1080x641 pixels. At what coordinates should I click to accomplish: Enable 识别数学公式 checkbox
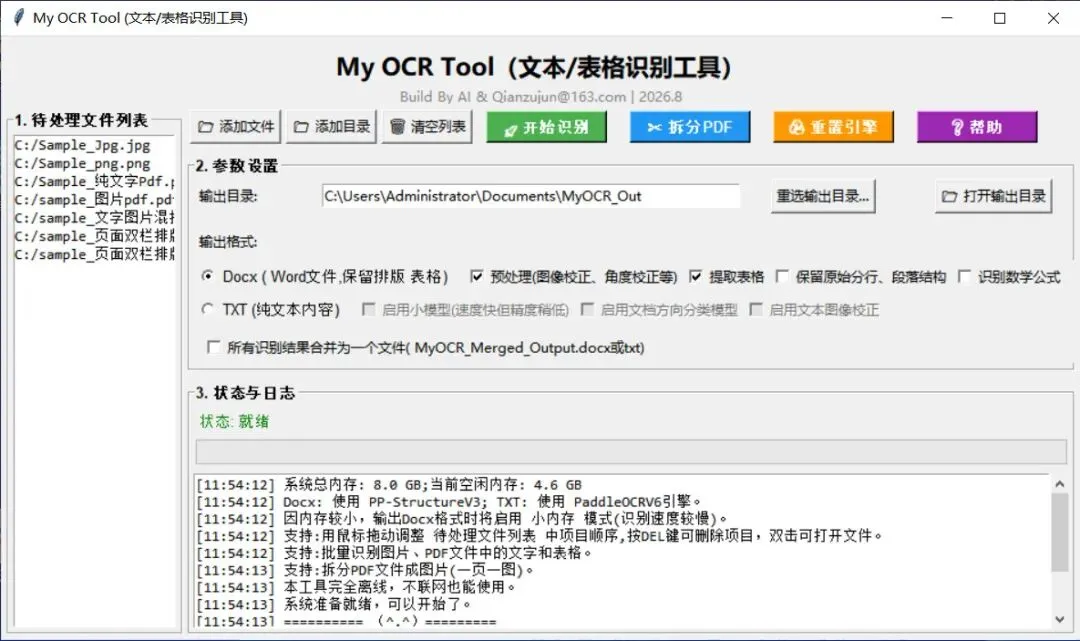(964, 276)
